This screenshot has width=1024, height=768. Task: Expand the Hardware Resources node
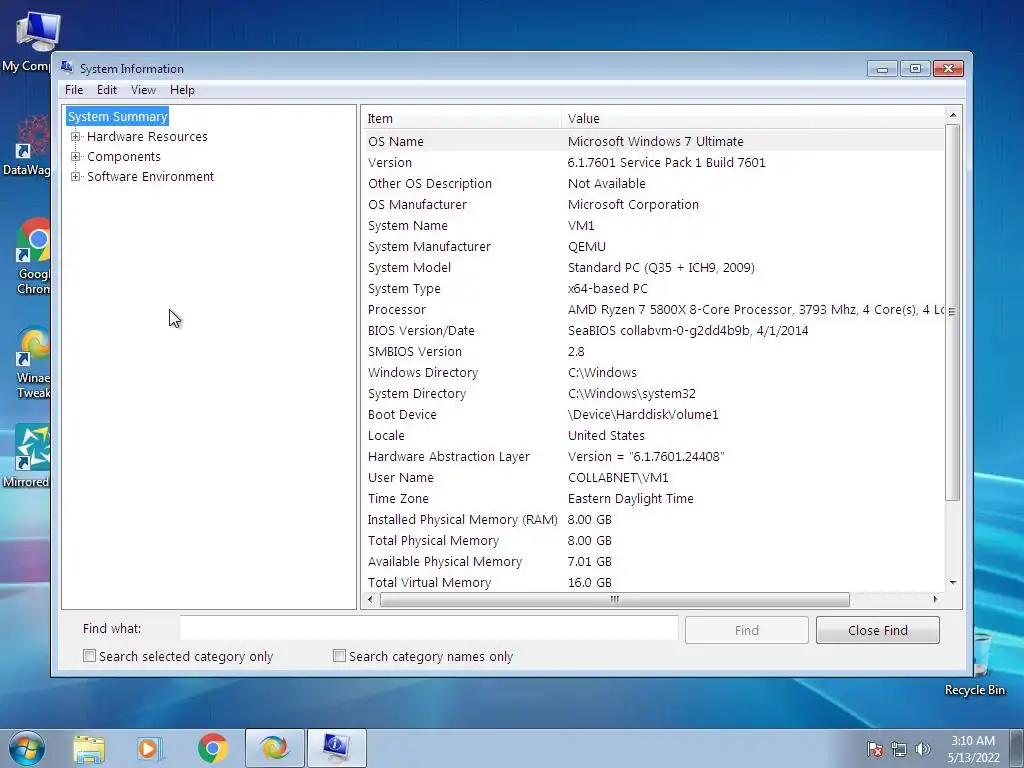tap(76, 136)
